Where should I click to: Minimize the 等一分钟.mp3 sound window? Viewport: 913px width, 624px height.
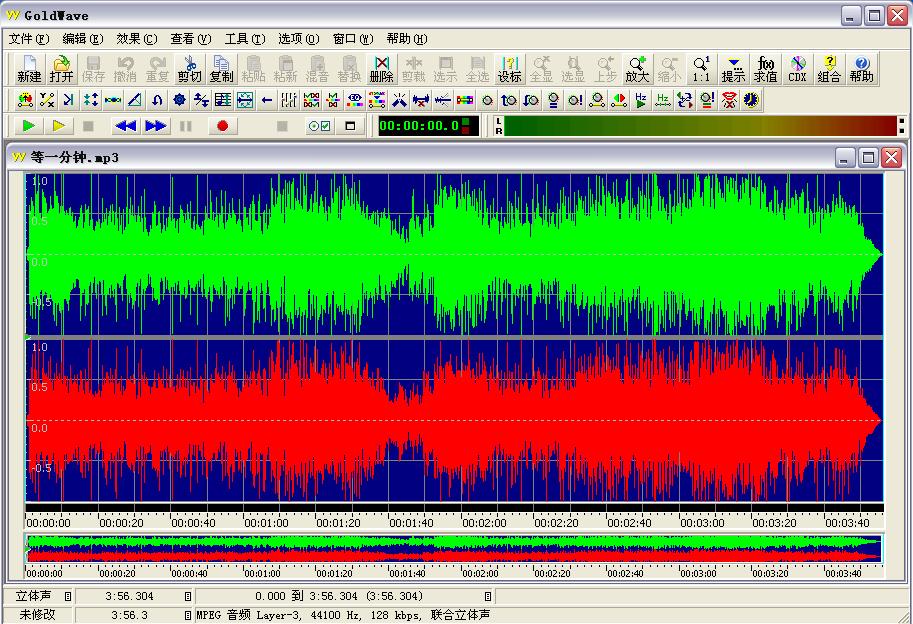coord(845,157)
